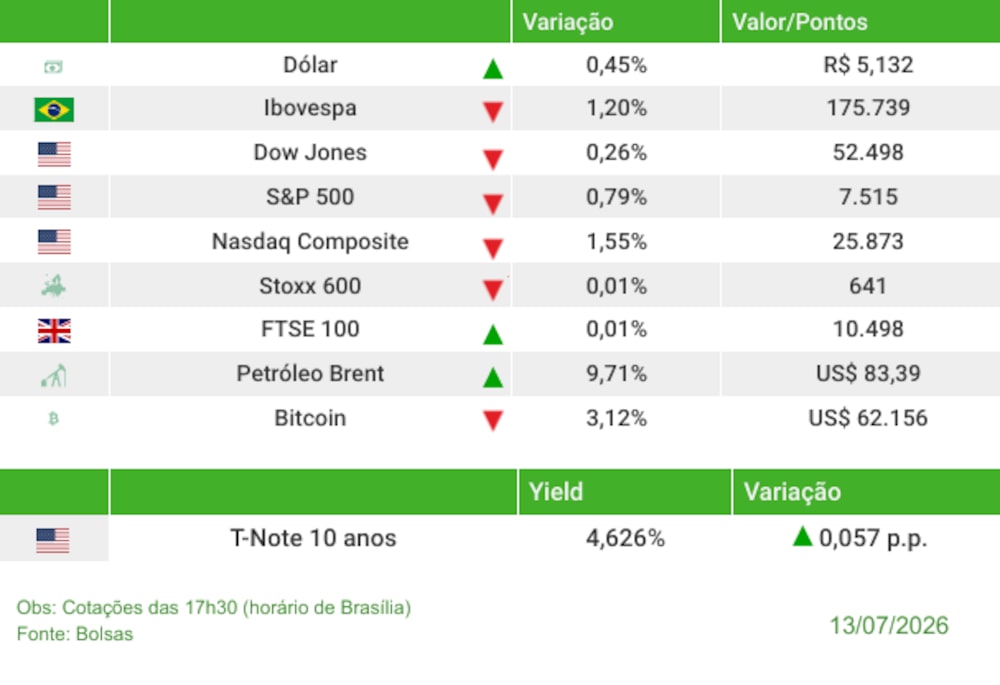
Task: Click the date 13/07/2026
Action: tap(889, 626)
